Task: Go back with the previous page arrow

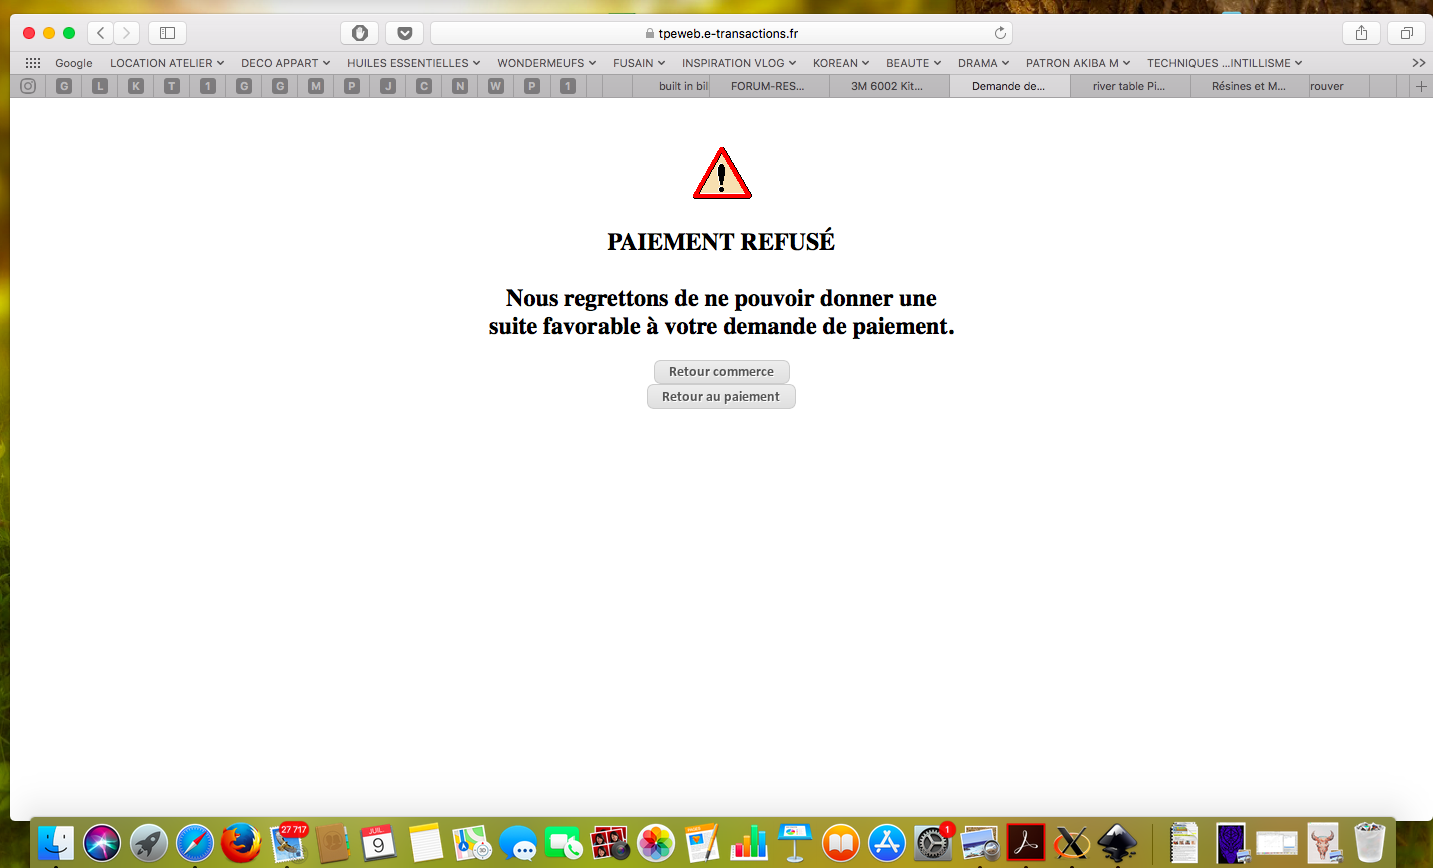Action: [100, 33]
